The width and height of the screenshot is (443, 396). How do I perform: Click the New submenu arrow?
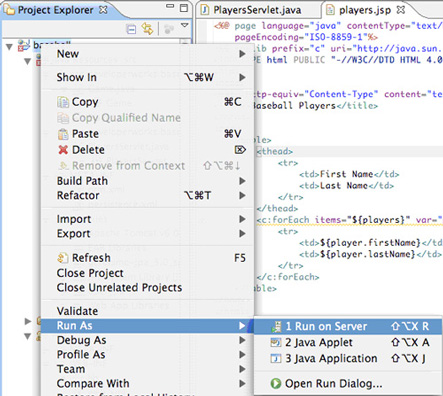click(242, 54)
